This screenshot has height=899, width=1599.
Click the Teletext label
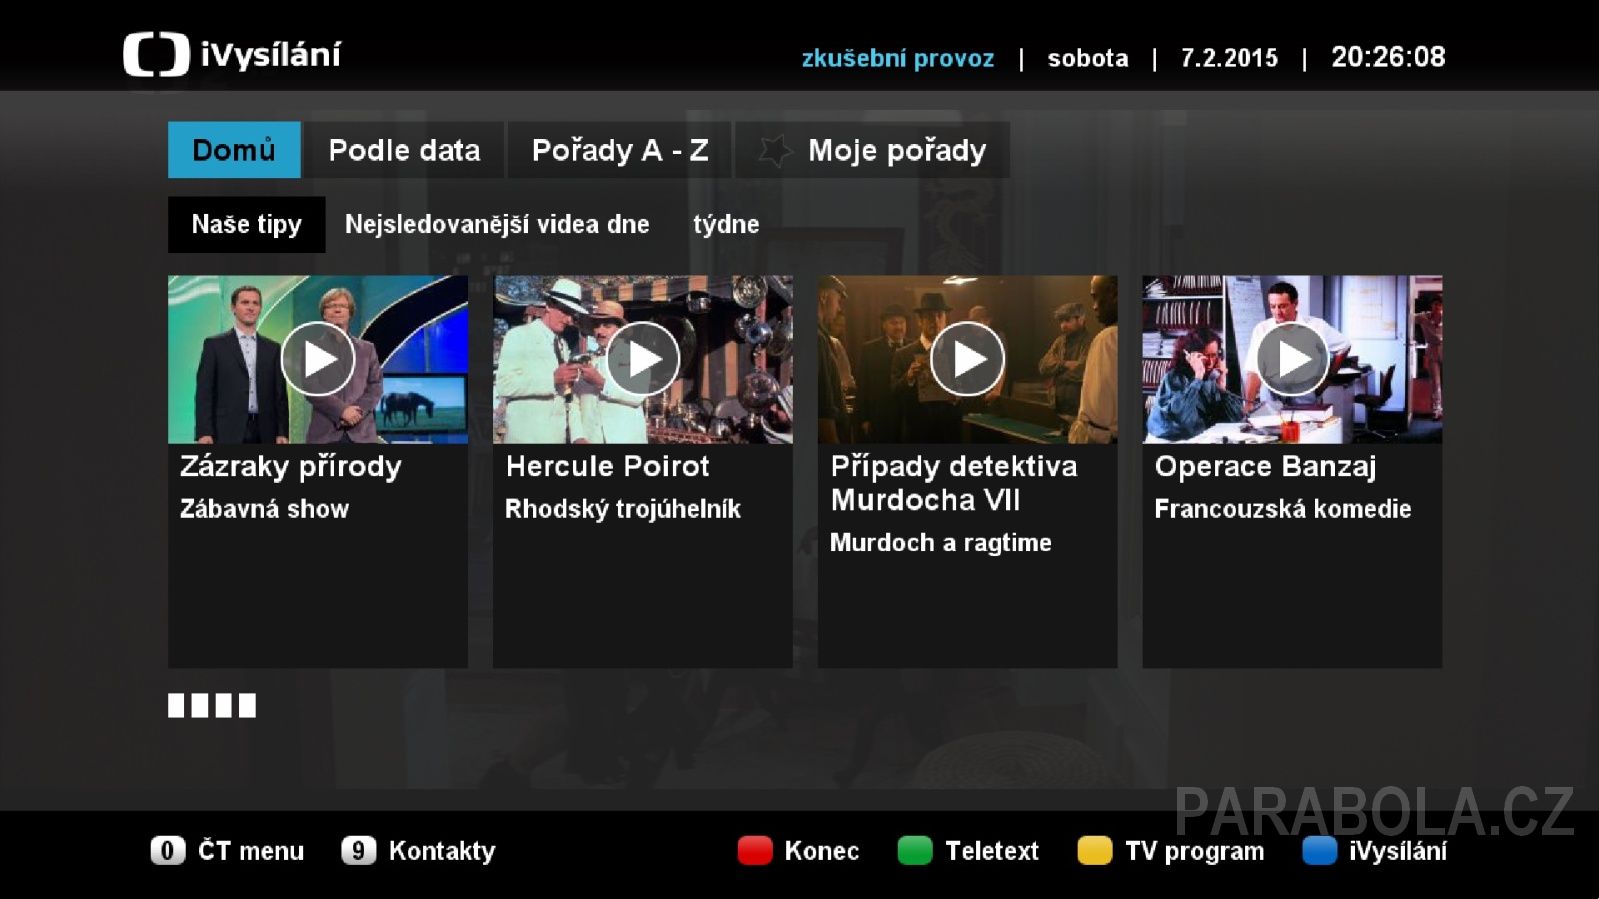click(992, 851)
